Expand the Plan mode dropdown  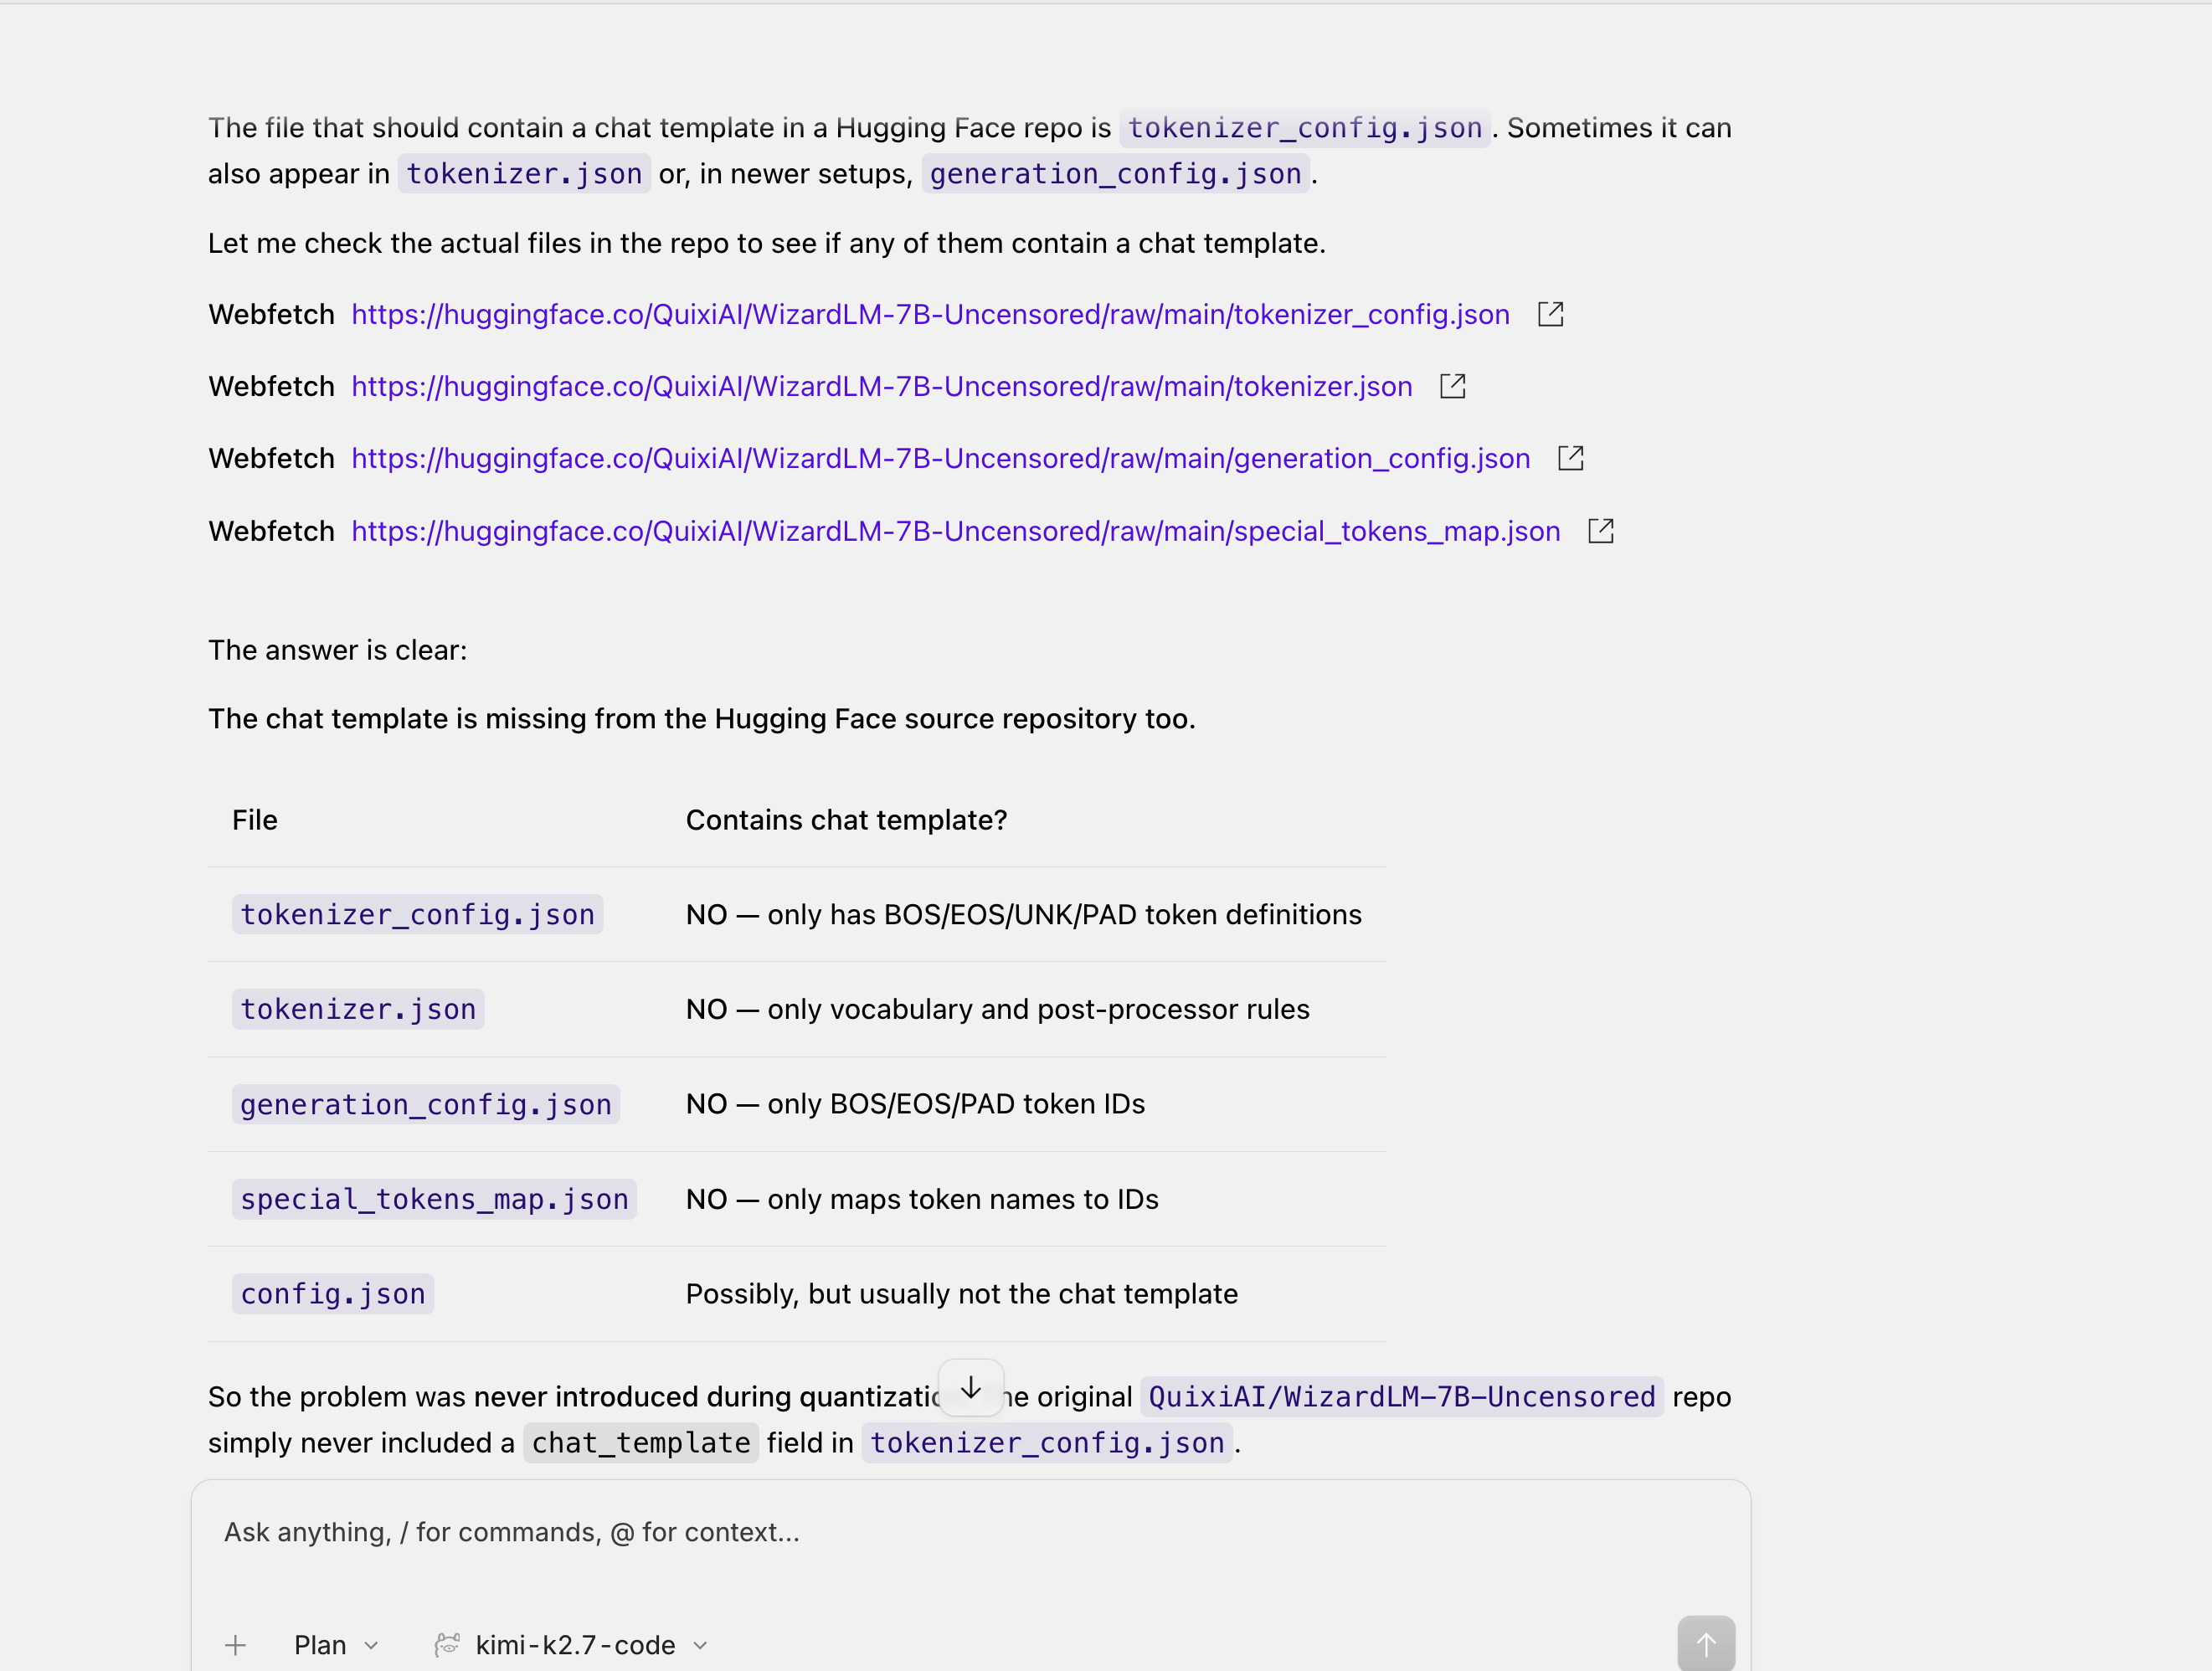(335, 1645)
